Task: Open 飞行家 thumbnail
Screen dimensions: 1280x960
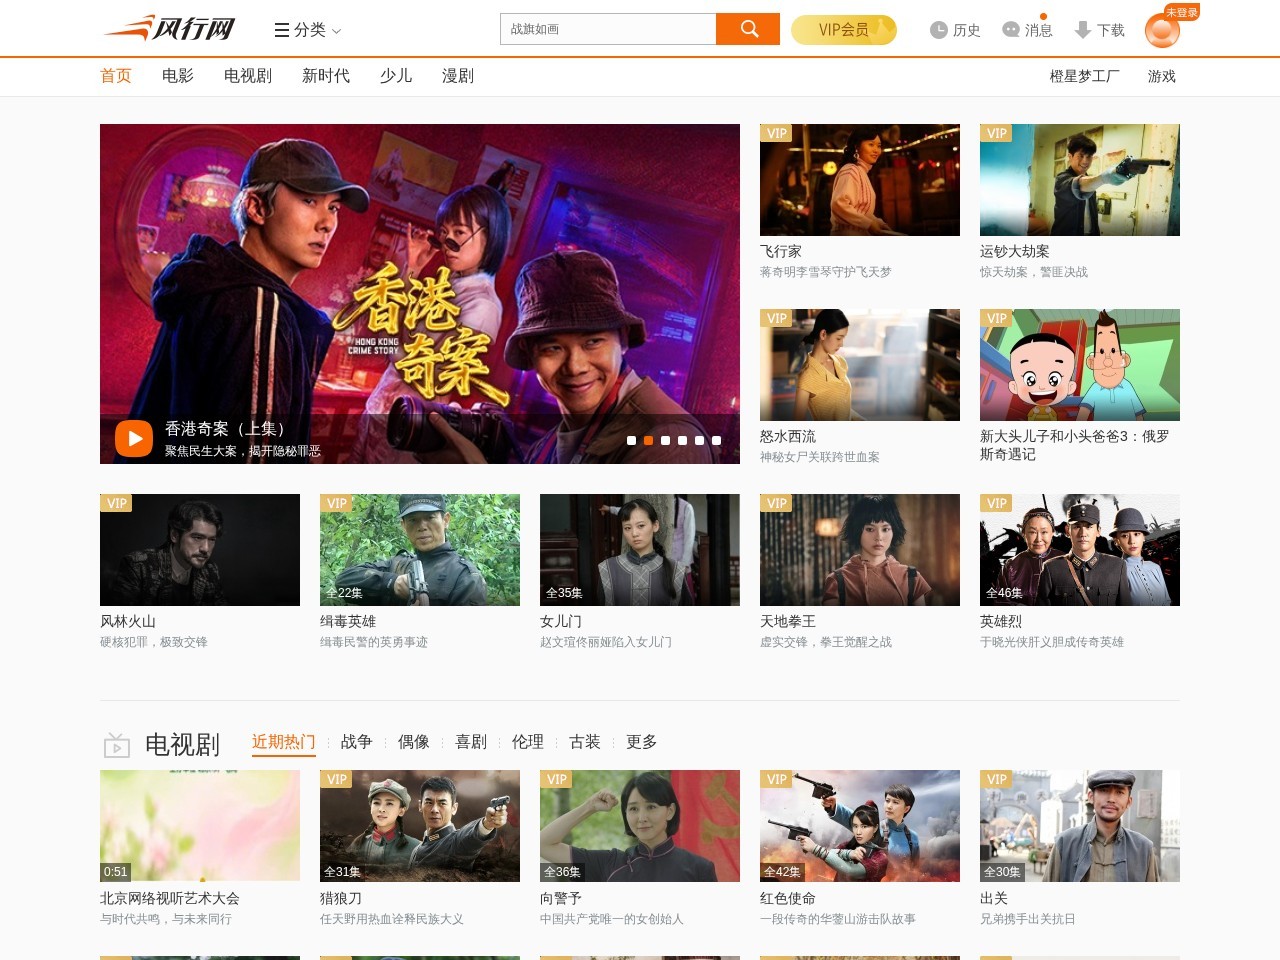Action: (x=860, y=180)
